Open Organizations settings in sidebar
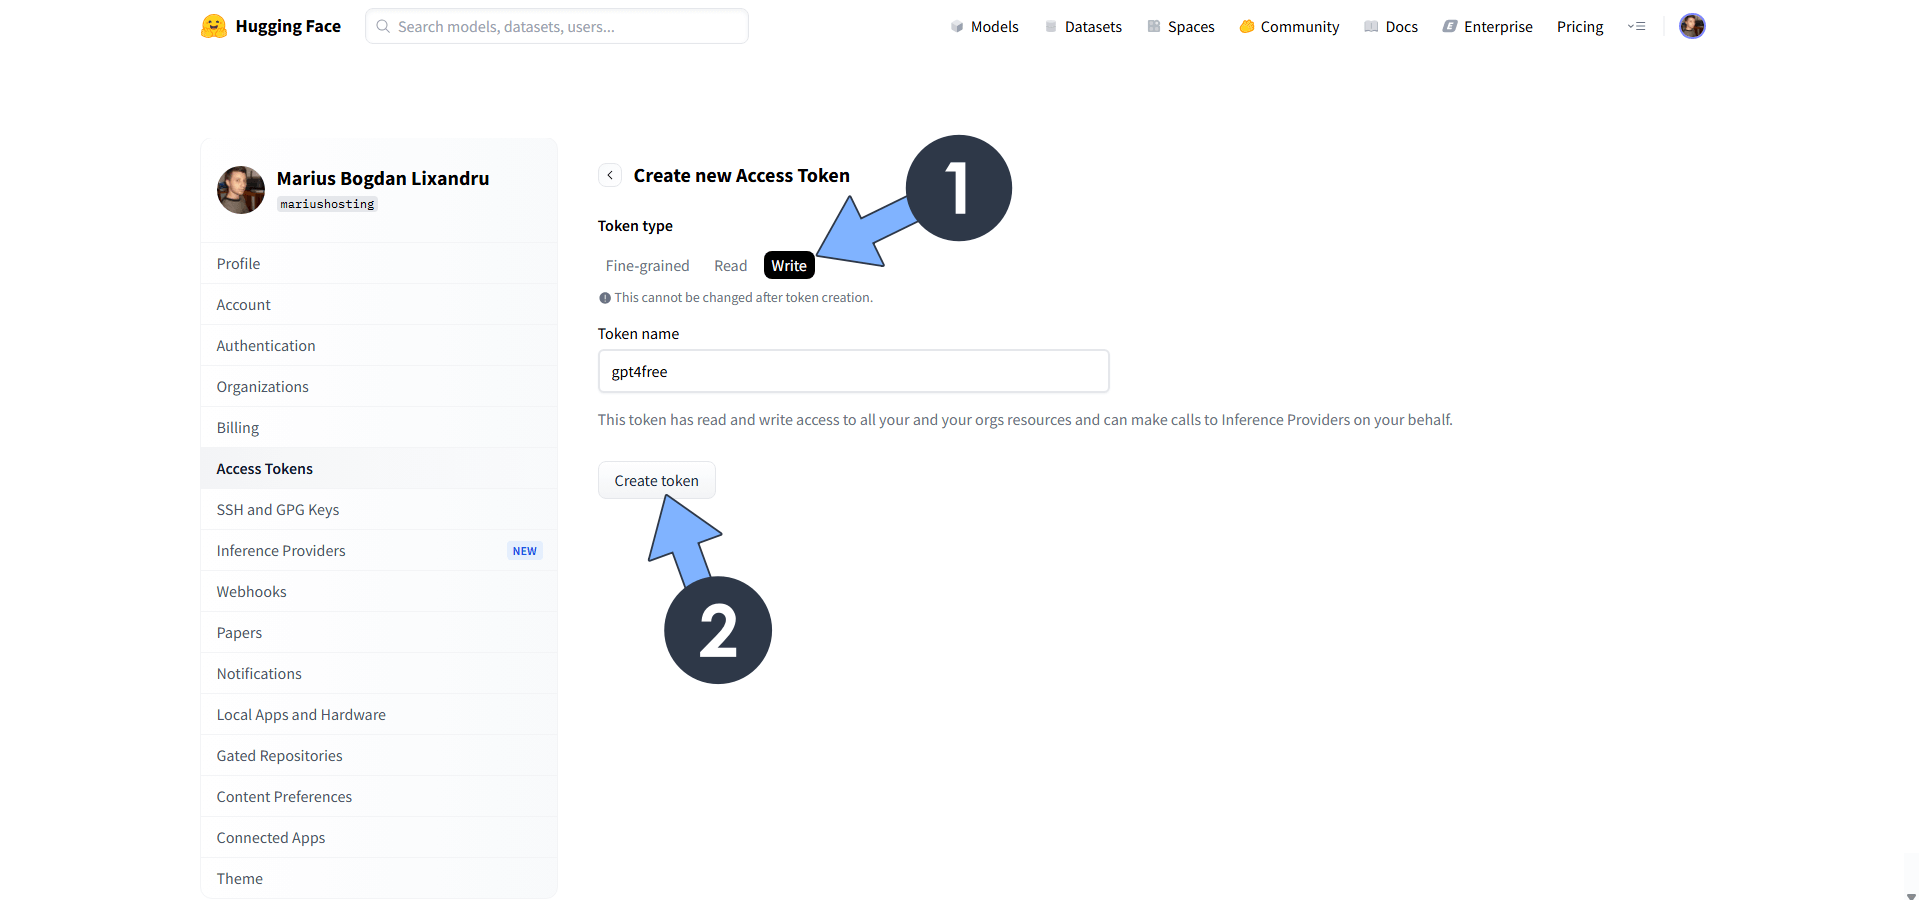Screen dimensions: 1919x900 point(379,386)
